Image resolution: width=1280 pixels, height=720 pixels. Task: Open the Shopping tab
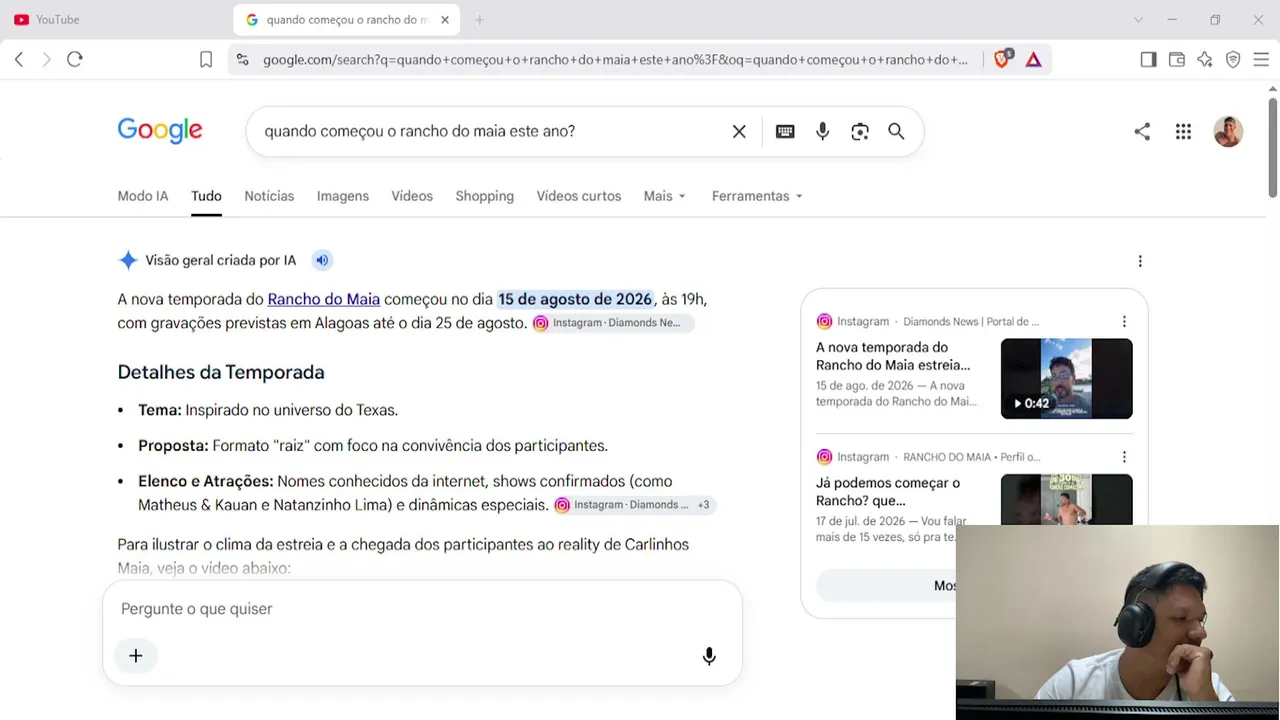[485, 196]
